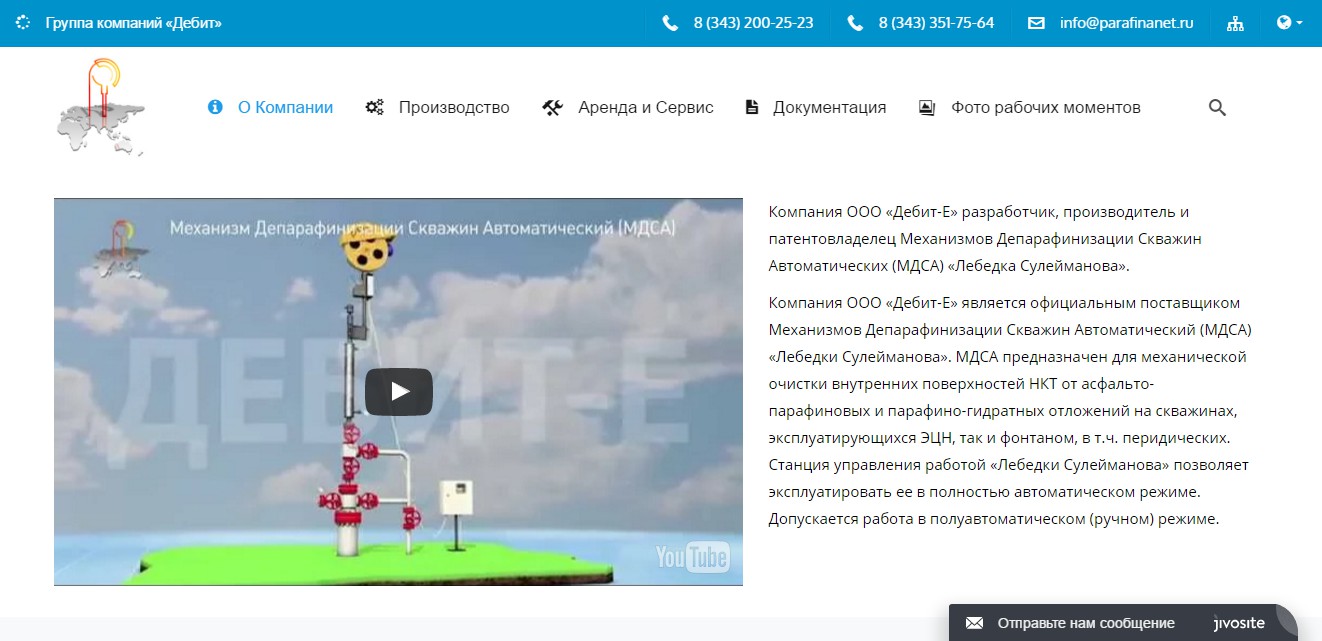1322x641 pixels.
Task: Expand the globe language dropdown
Action: coord(1290,22)
